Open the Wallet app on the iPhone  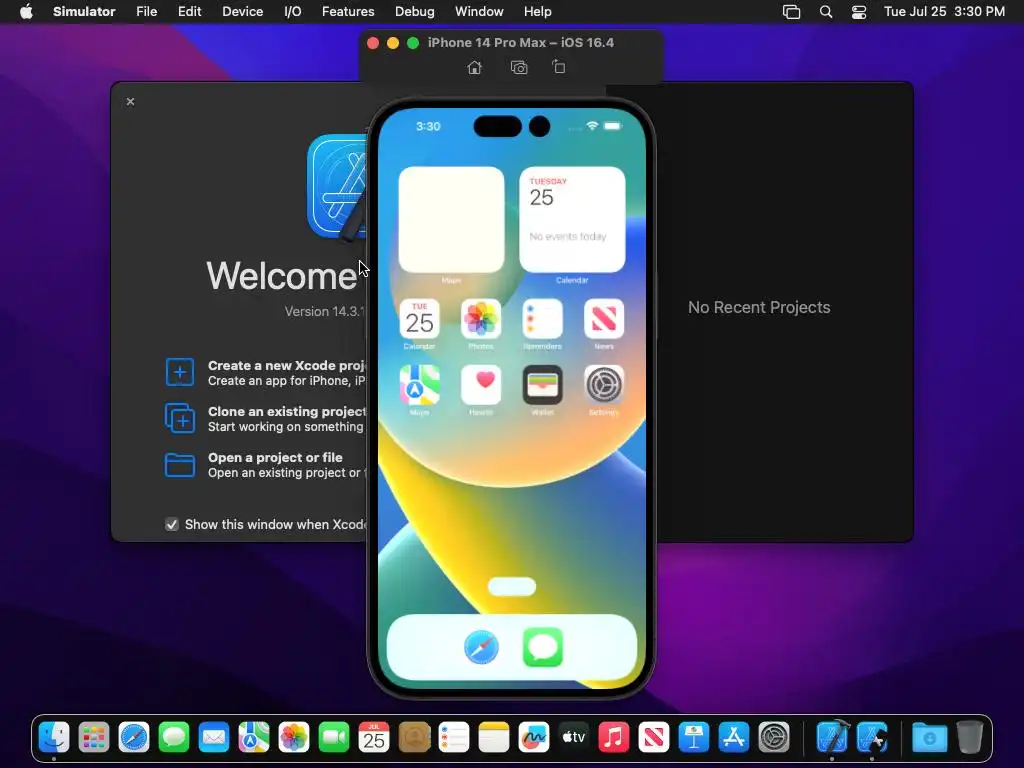tap(542, 385)
